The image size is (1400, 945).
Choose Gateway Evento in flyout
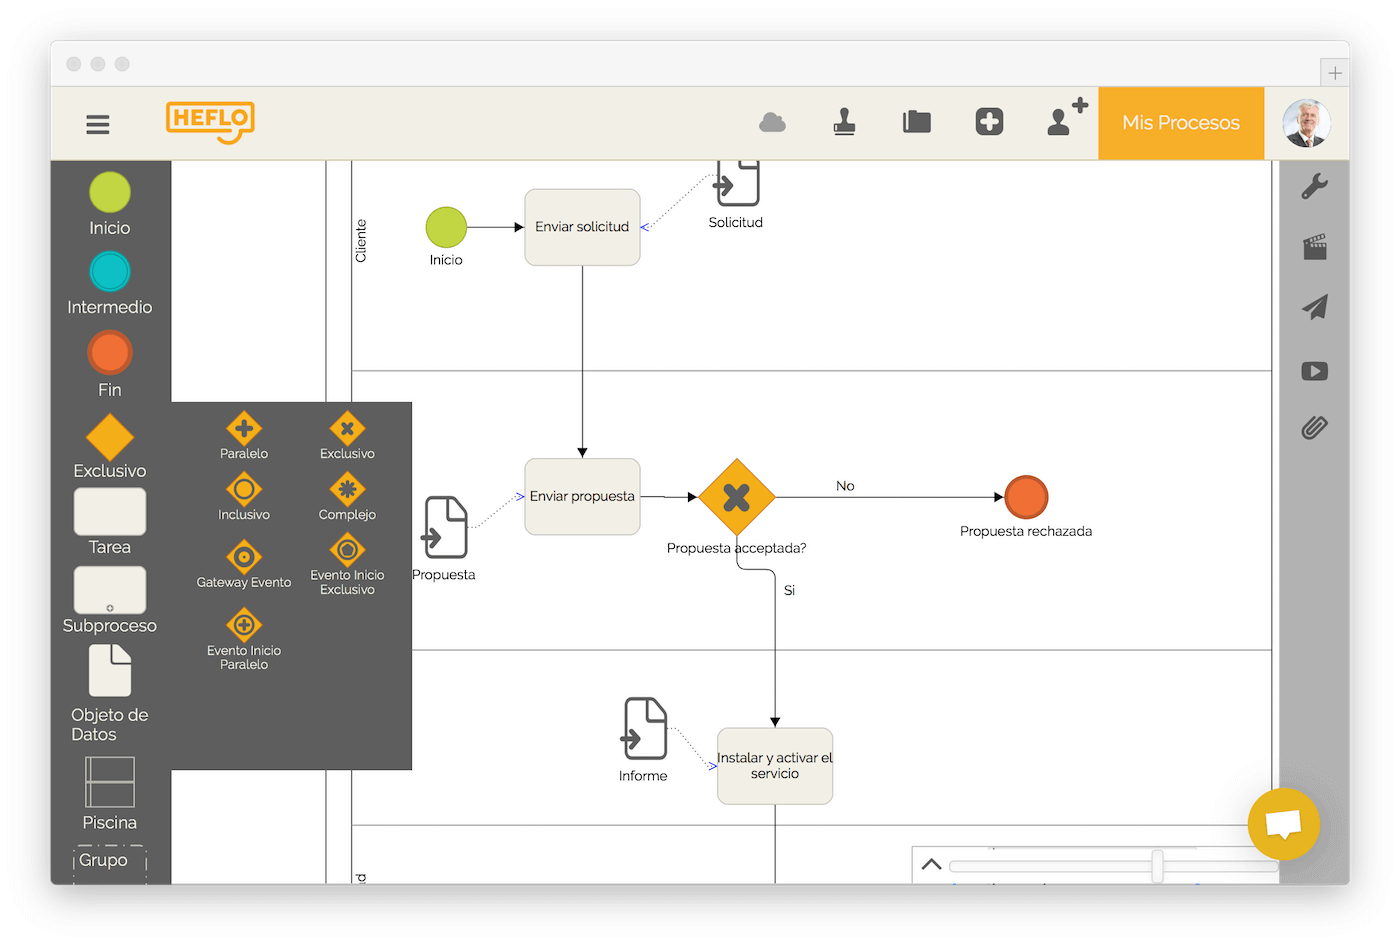pyautogui.click(x=244, y=557)
